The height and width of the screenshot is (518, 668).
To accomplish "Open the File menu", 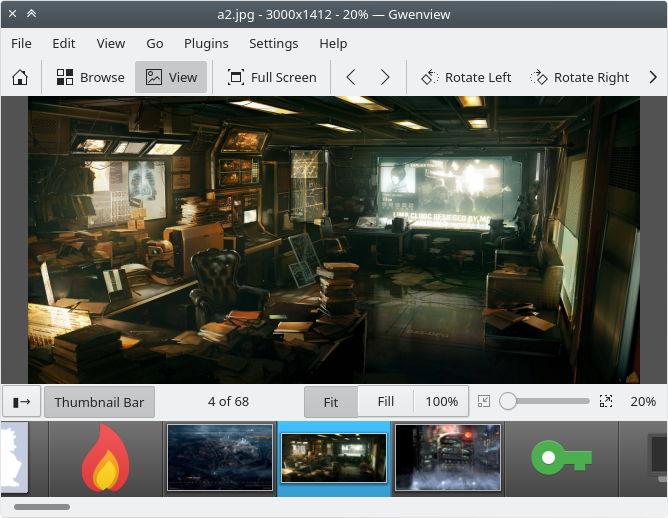I will pyautogui.click(x=21, y=43).
